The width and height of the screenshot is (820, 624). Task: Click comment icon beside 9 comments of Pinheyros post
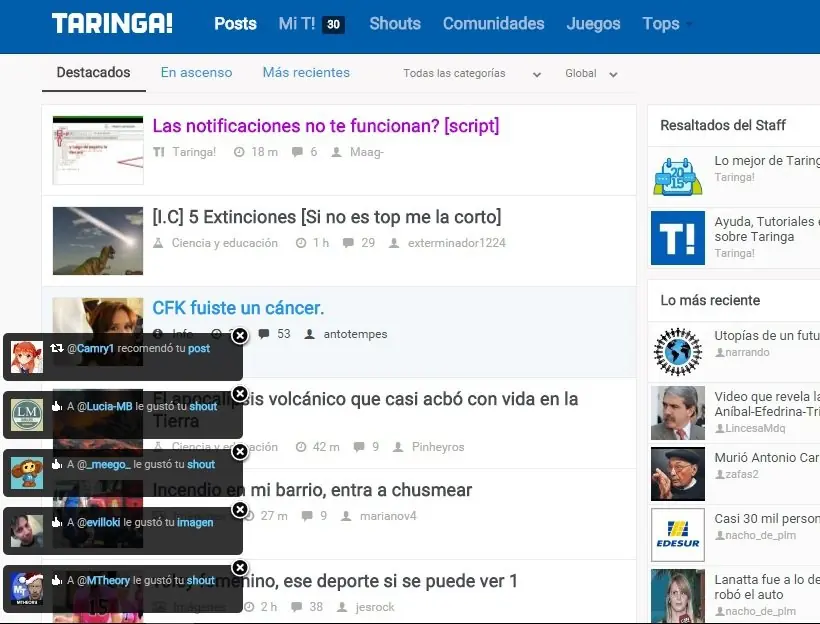[359, 447]
